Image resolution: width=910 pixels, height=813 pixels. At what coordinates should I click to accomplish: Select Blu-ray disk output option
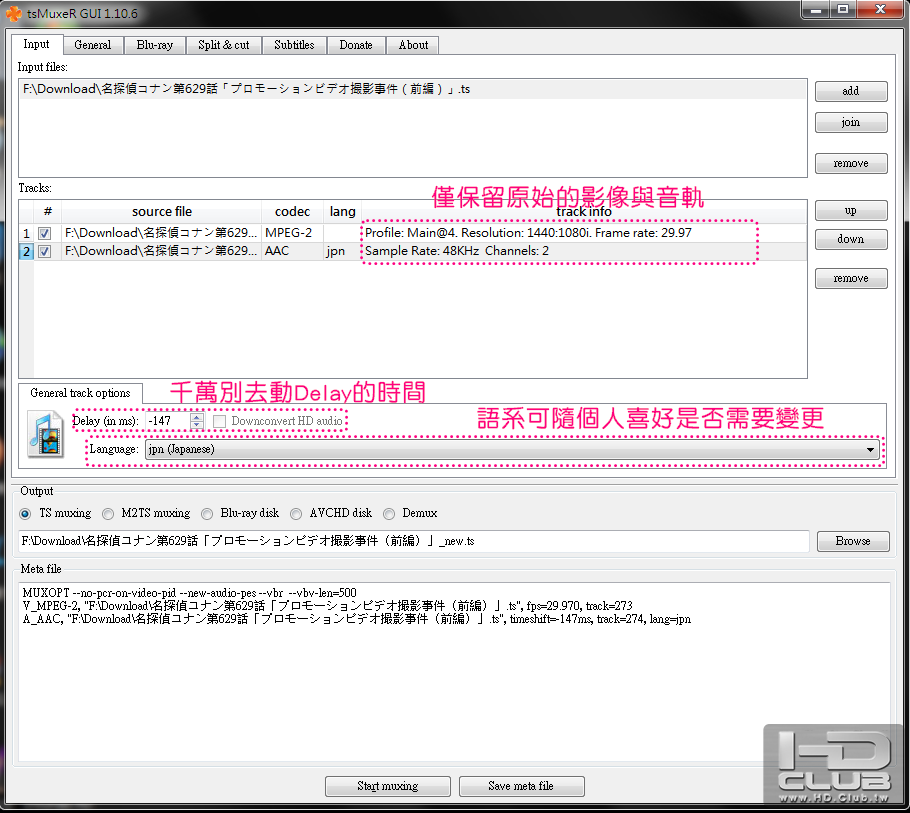(207, 514)
